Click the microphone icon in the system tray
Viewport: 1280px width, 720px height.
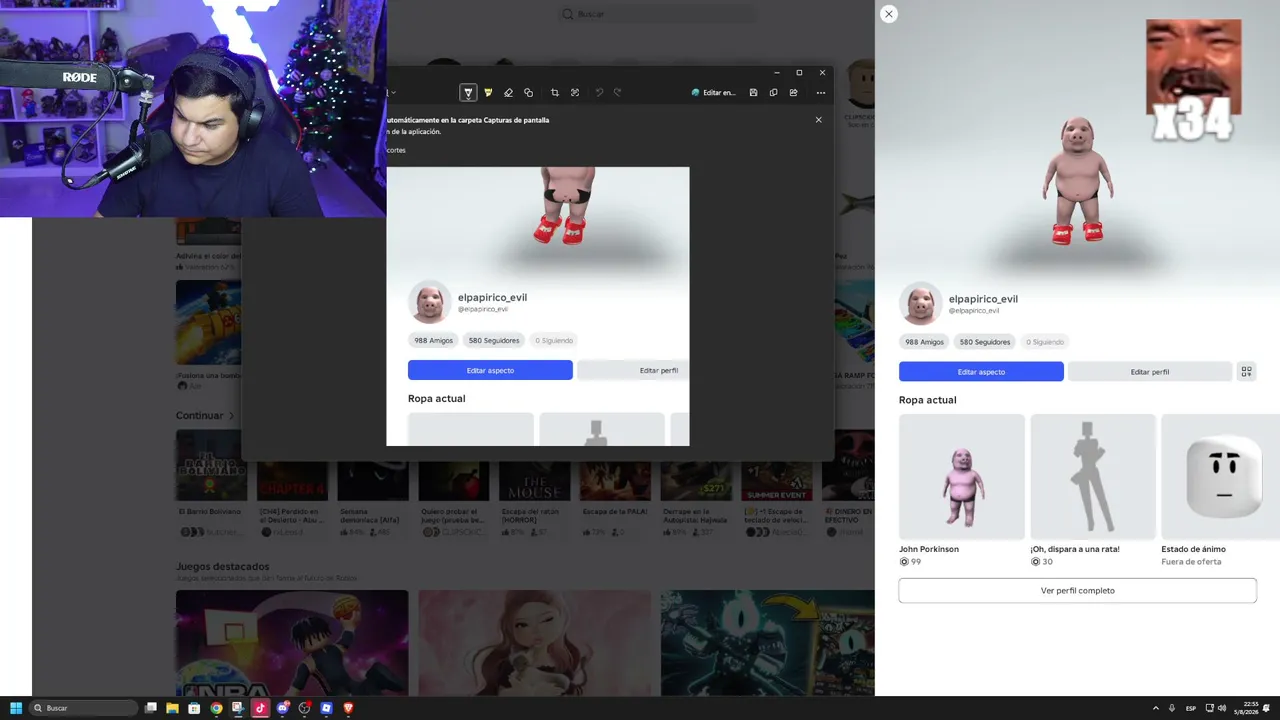(1172, 708)
